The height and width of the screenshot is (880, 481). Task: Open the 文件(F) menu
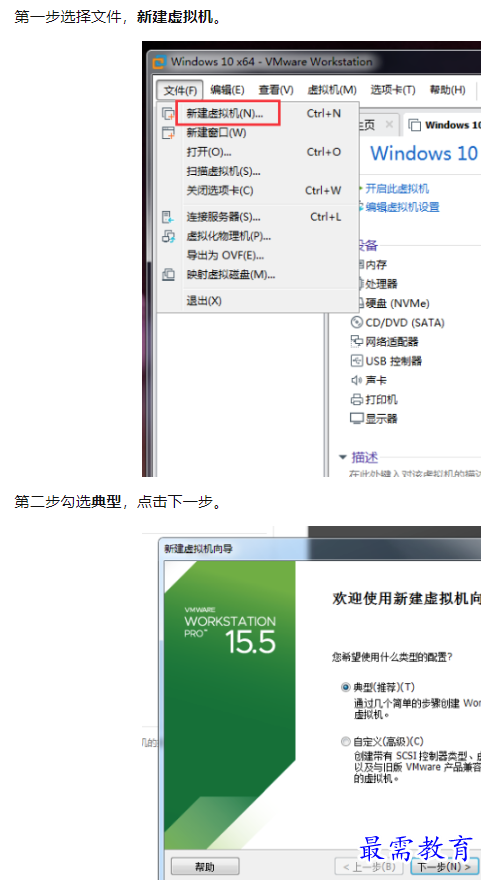tap(180, 90)
